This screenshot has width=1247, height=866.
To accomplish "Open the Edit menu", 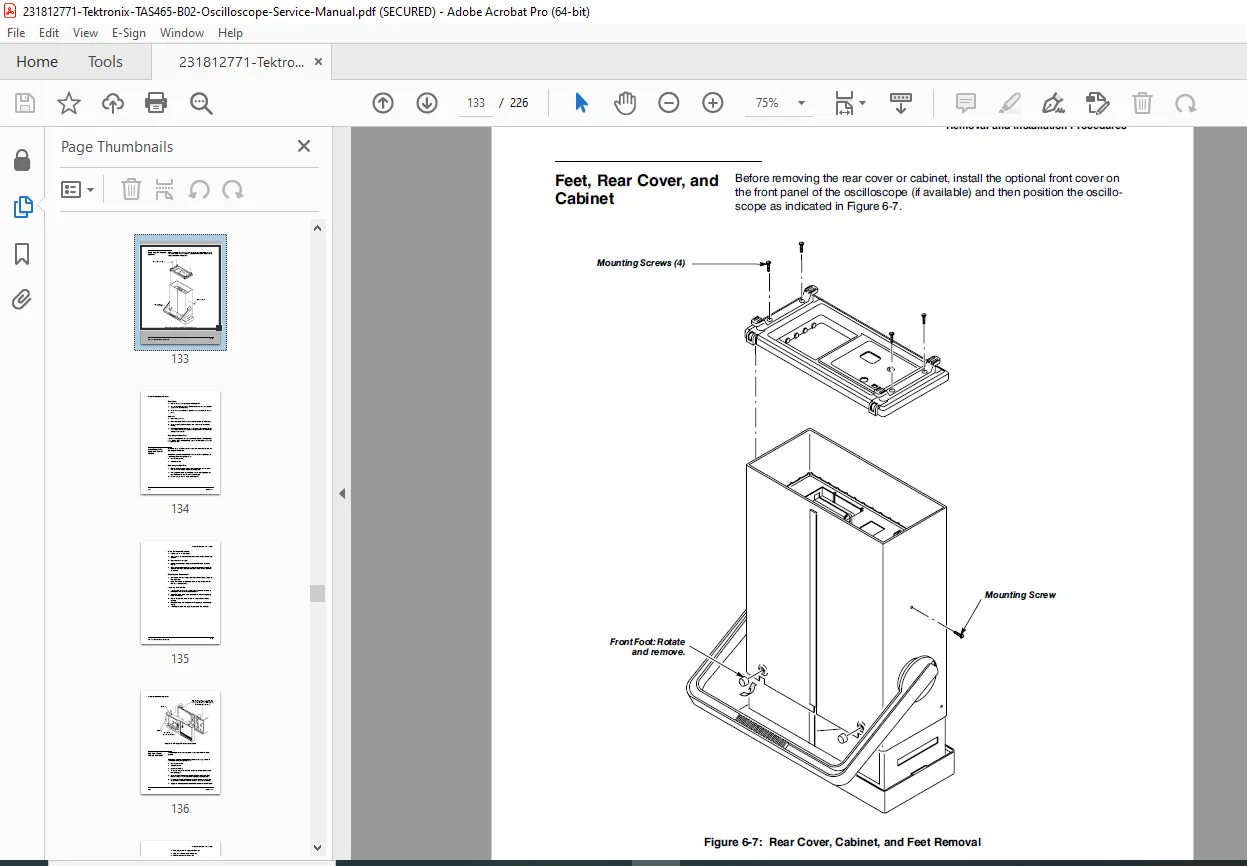I will point(48,32).
